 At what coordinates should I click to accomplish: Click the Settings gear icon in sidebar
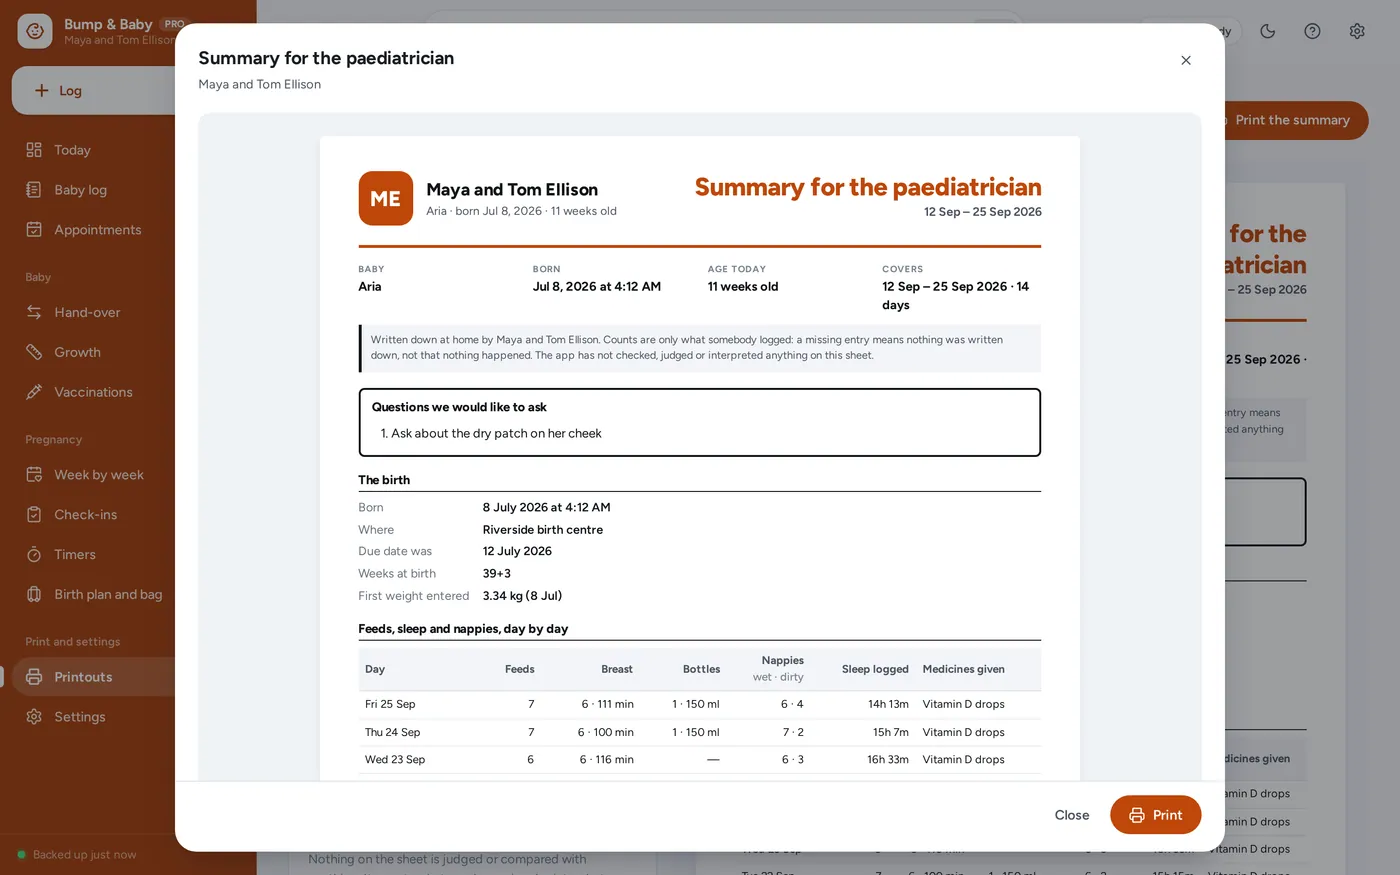point(34,717)
